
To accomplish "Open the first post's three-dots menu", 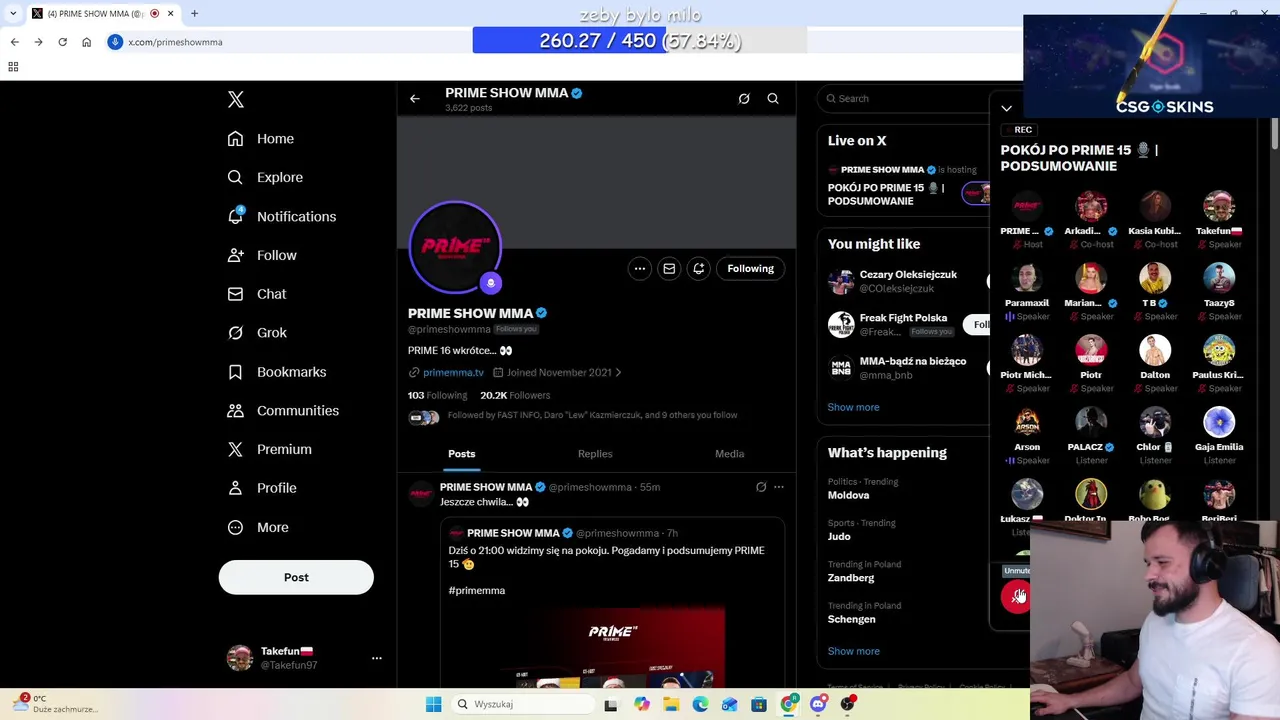I will click(x=779, y=487).
